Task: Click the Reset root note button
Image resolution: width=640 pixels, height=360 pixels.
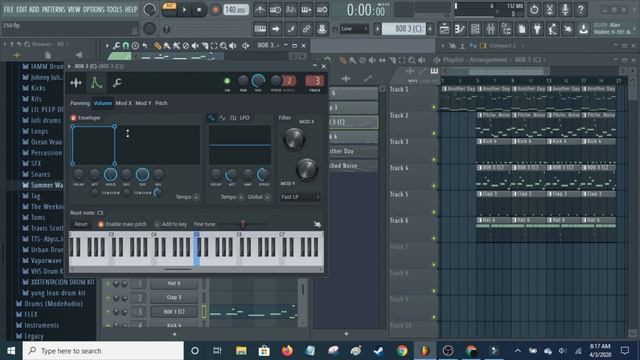Action: point(81,224)
